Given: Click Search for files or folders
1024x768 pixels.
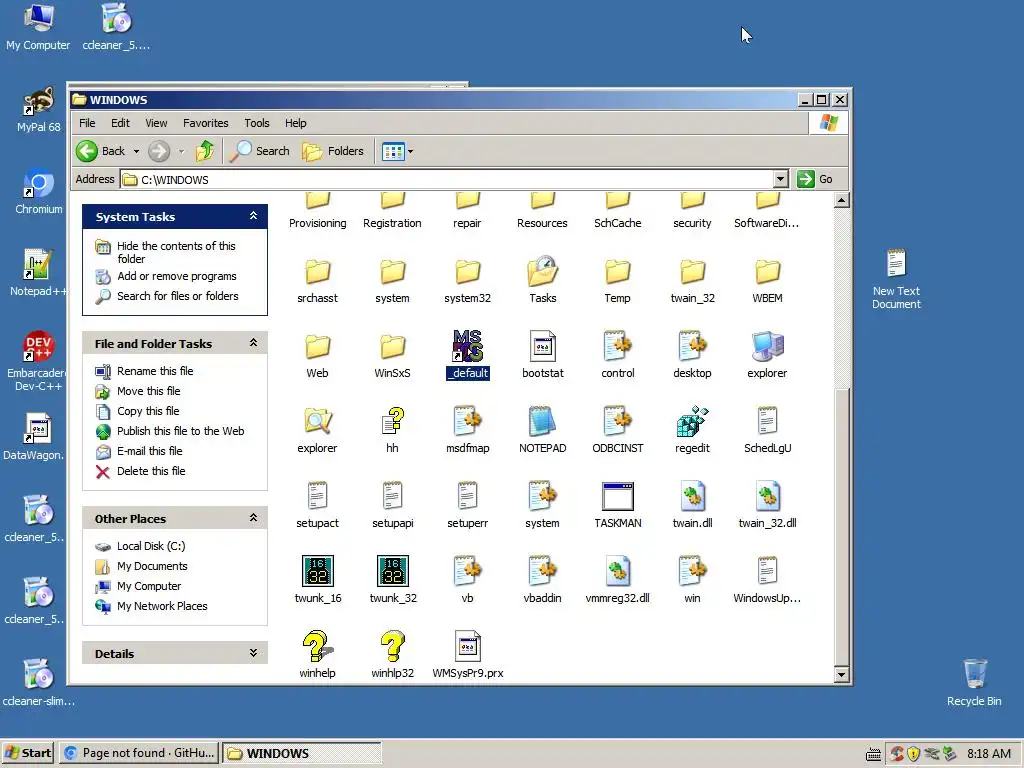Looking at the screenshot, I should click(x=178, y=296).
